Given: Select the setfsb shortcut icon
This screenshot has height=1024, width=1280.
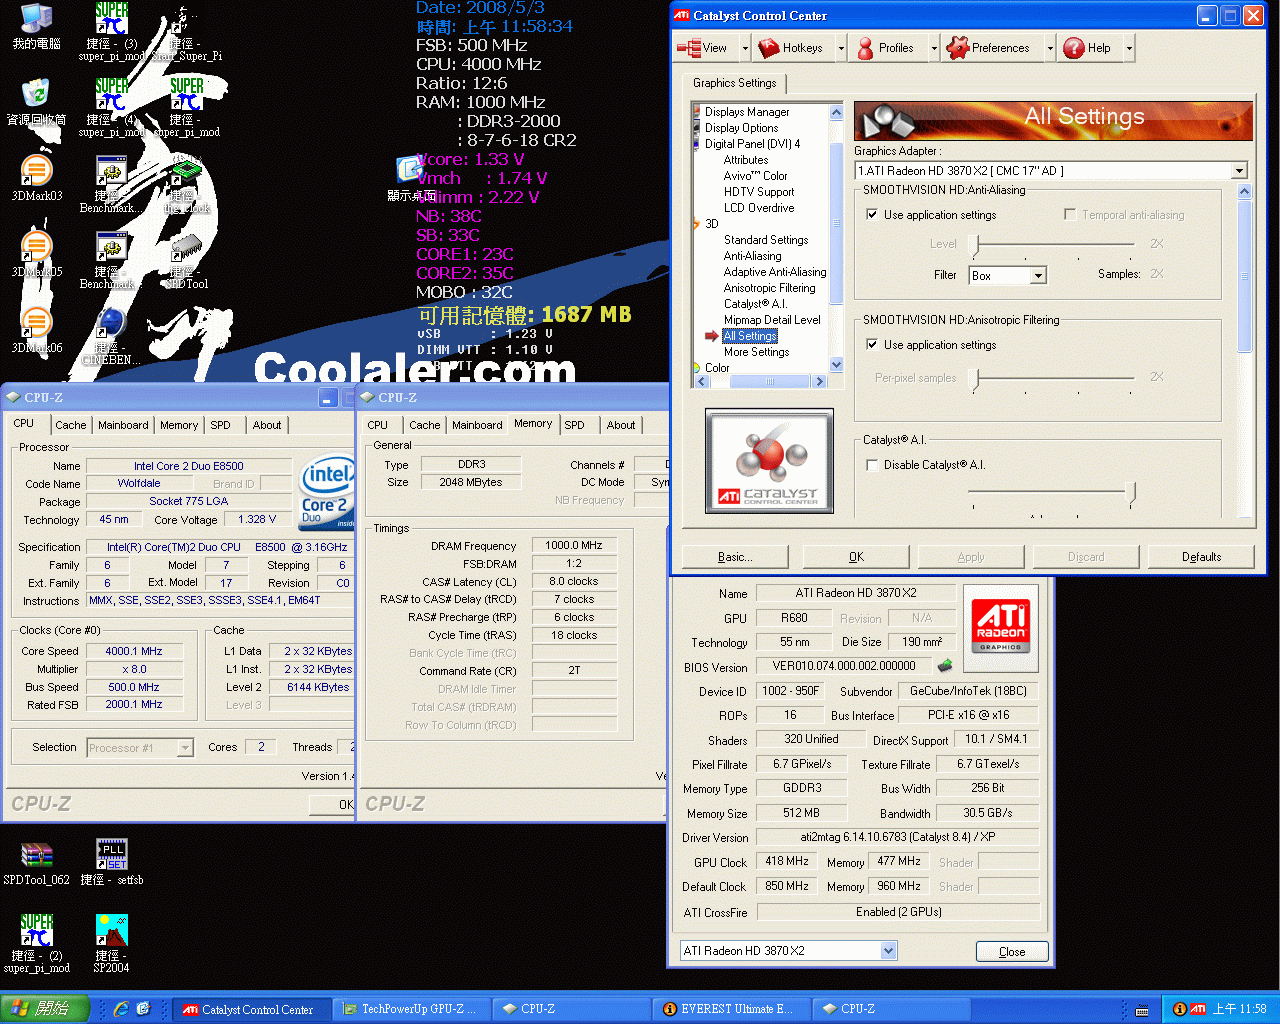Looking at the screenshot, I should (x=112, y=863).
